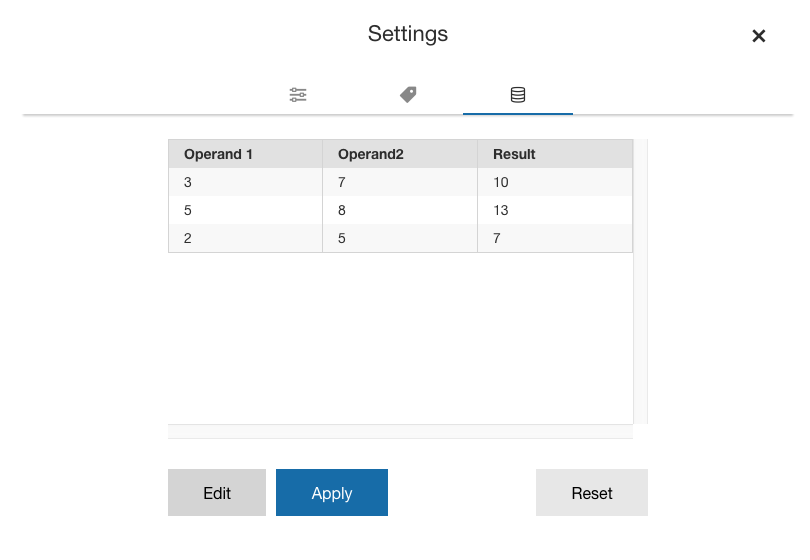Click the table's horizontal scrollbar track
This screenshot has height=560, width=810.
click(x=400, y=431)
